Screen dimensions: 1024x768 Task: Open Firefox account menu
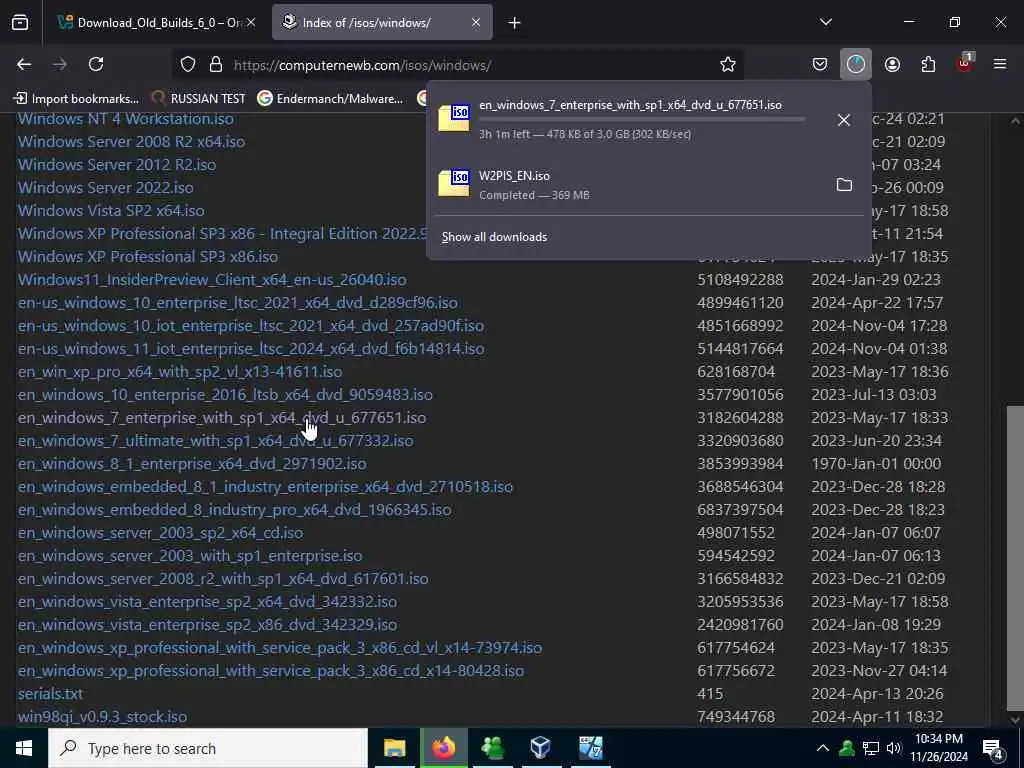892,64
